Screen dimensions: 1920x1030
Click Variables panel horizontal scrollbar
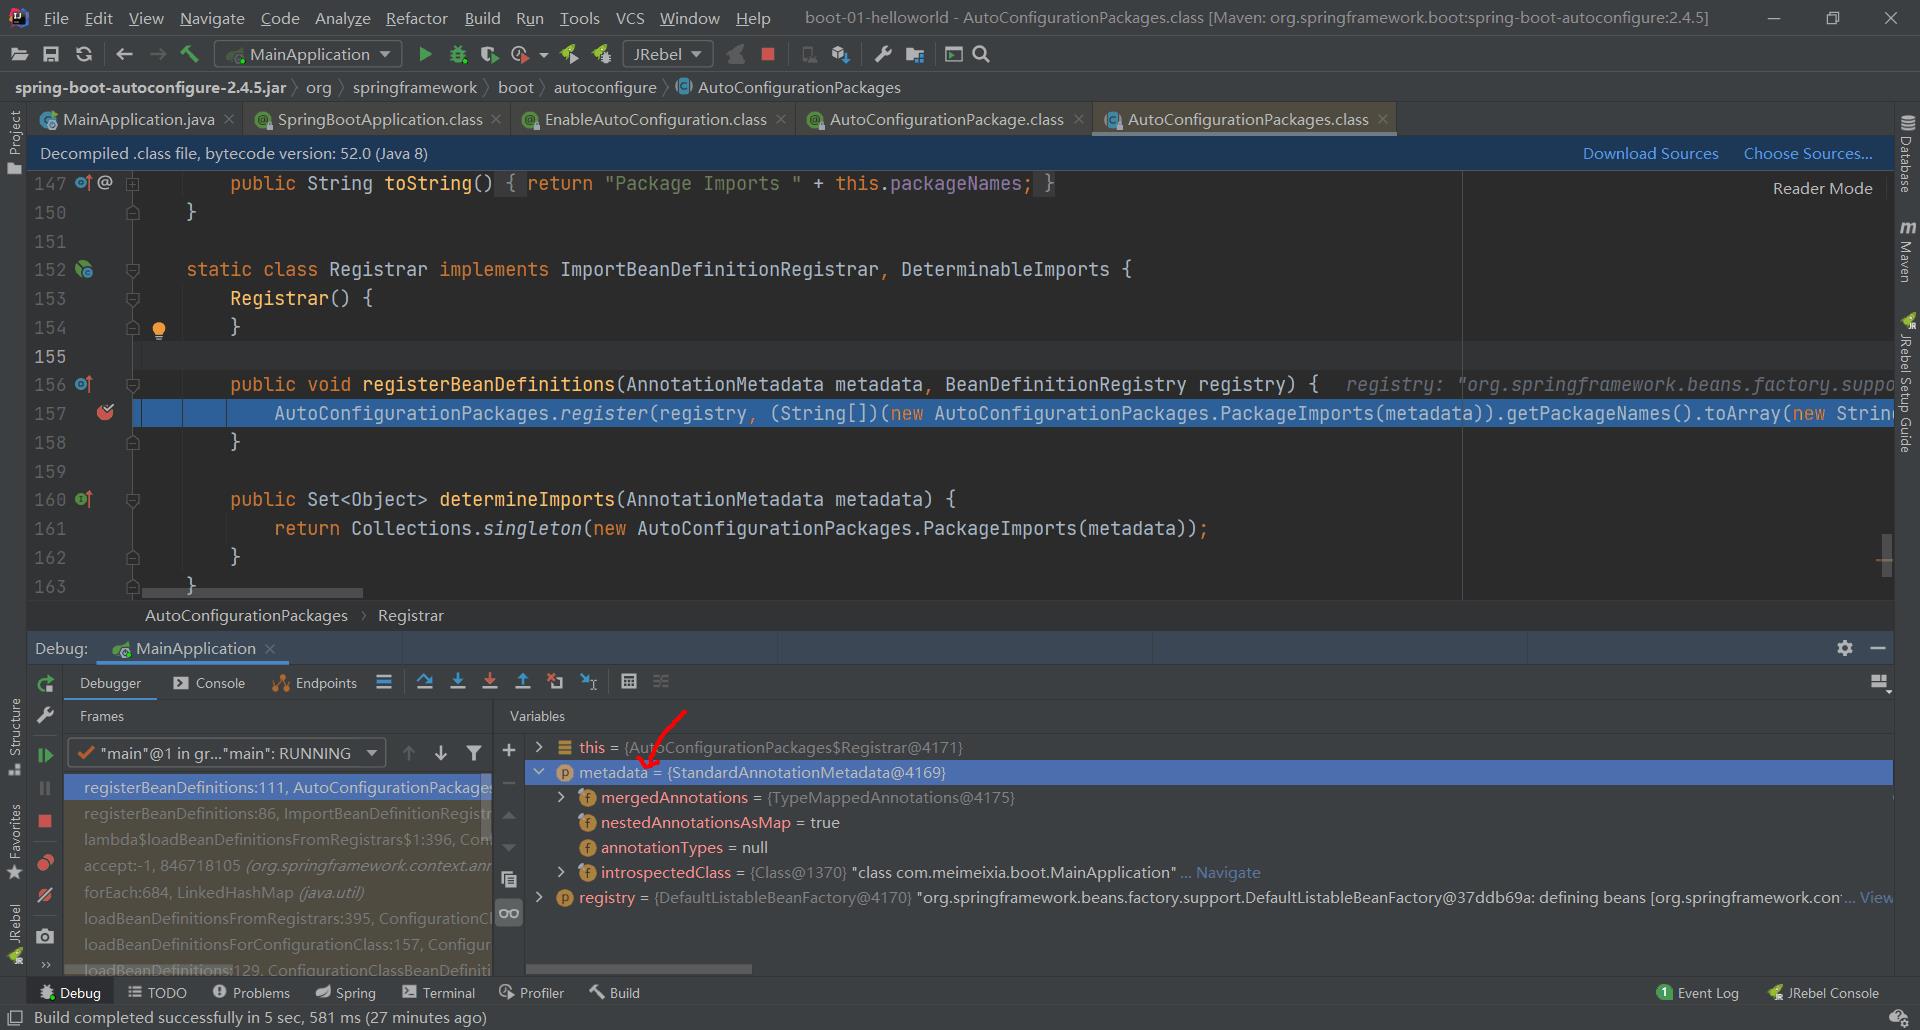[x=639, y=969]
